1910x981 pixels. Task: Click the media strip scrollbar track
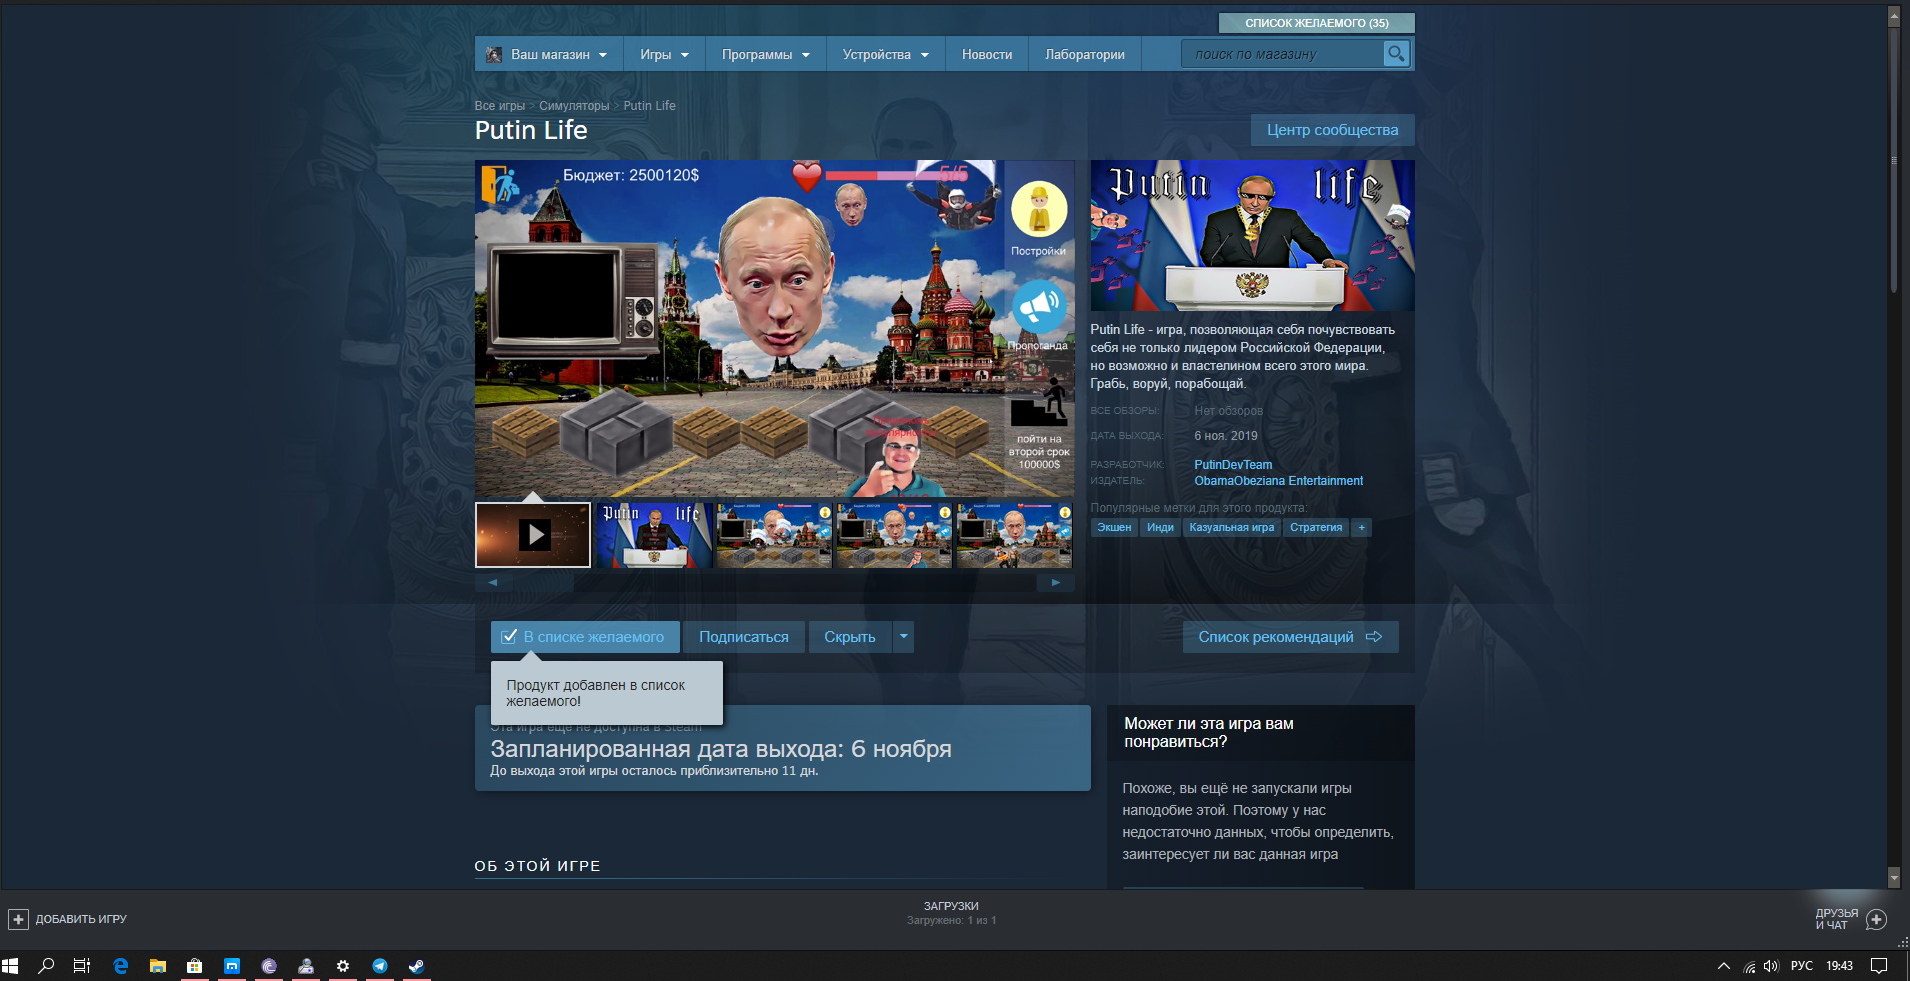[774, 582]
